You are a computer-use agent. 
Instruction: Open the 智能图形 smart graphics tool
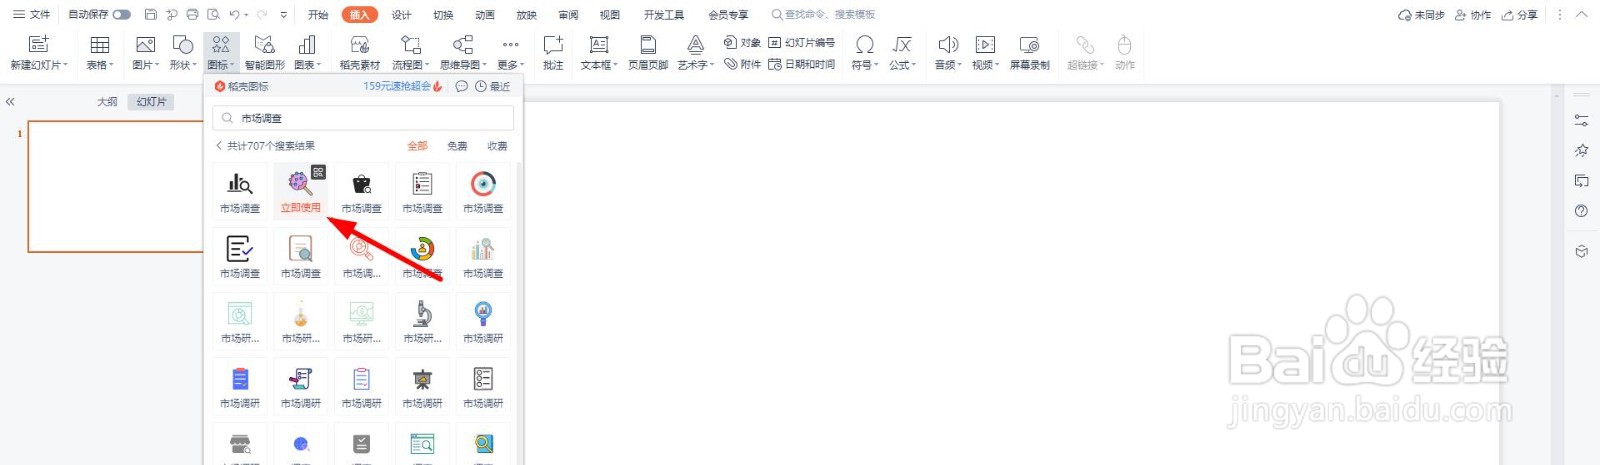[265, 52]
